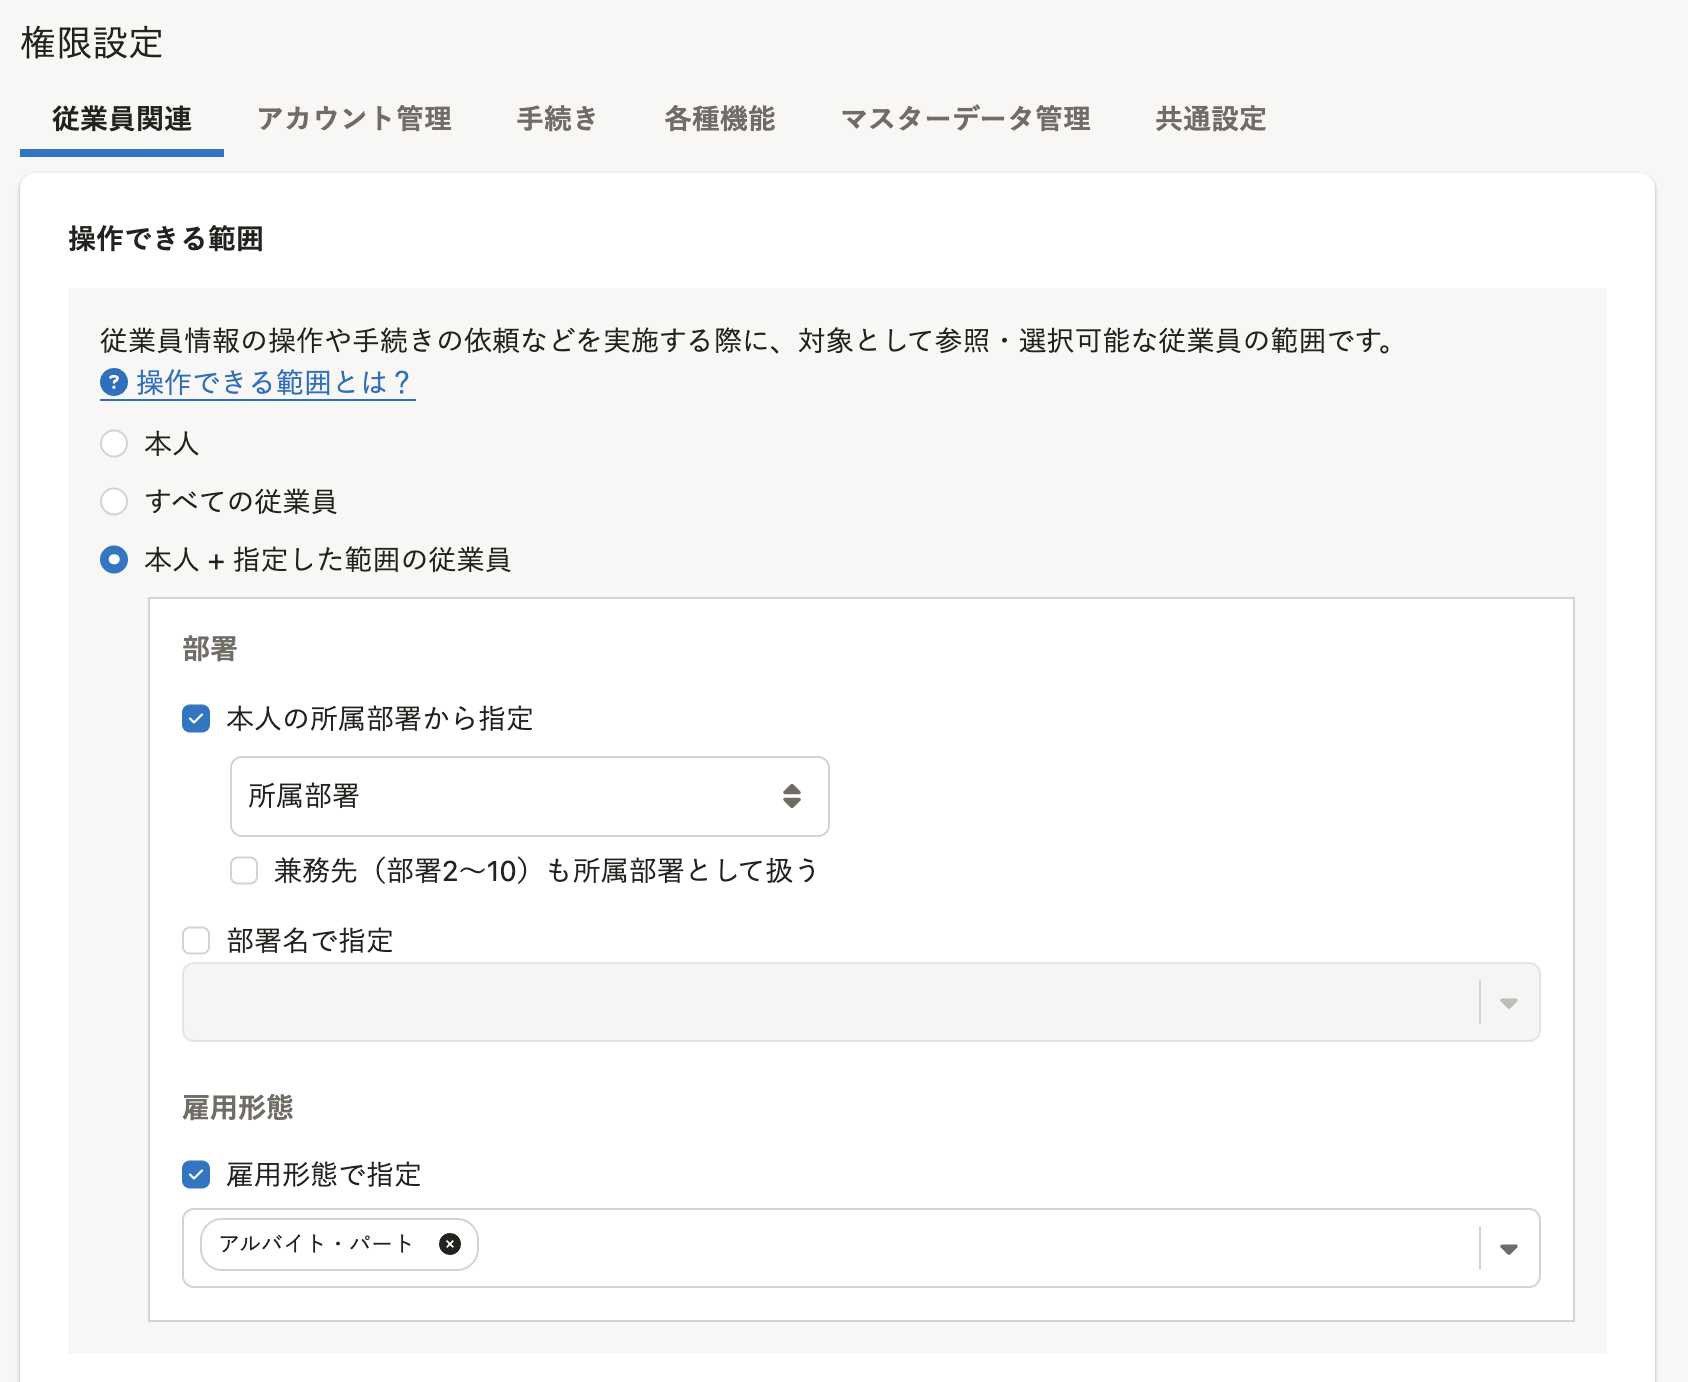The image size is (1688, 1382).
Task: Select the 本人 radio button
Action: coord(114,443)
